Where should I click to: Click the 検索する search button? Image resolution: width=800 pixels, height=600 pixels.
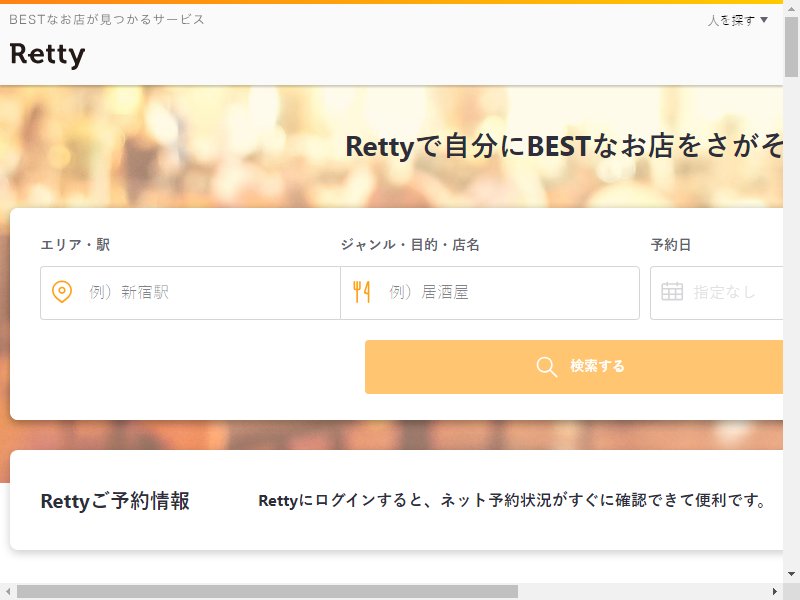click(x=574, y=367)
